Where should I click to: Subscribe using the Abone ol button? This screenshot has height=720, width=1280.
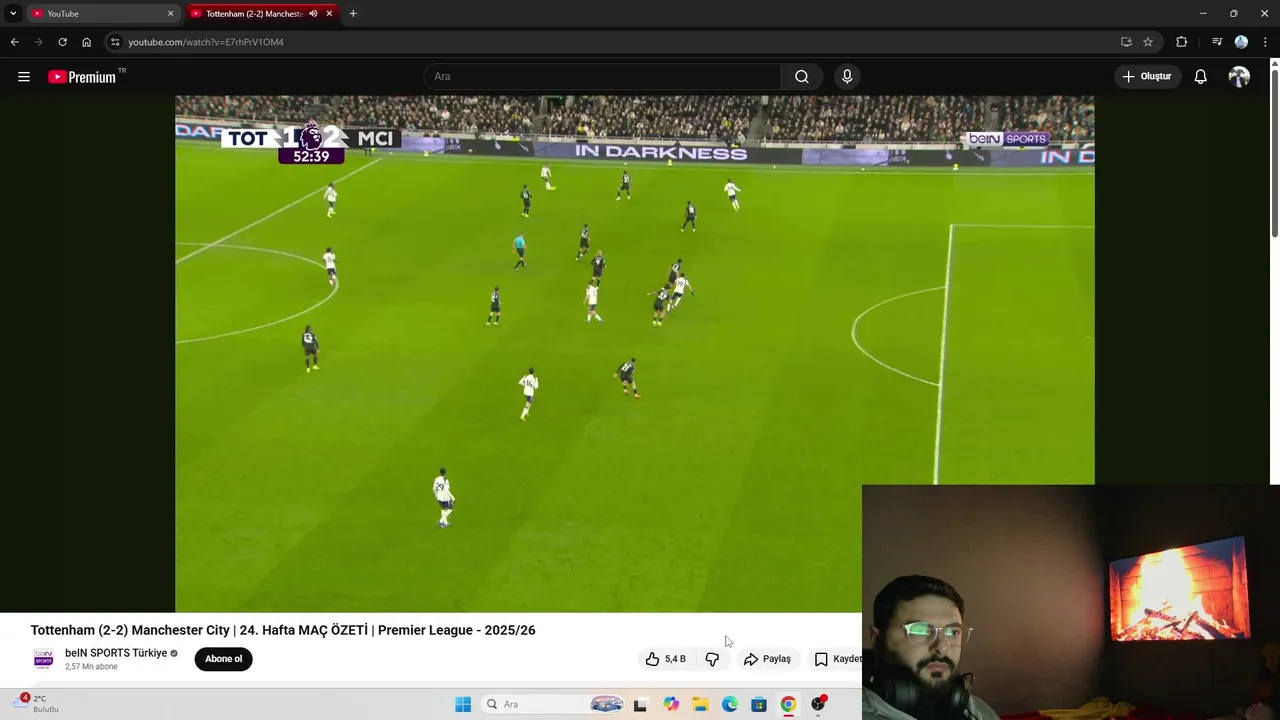(223, 659)
